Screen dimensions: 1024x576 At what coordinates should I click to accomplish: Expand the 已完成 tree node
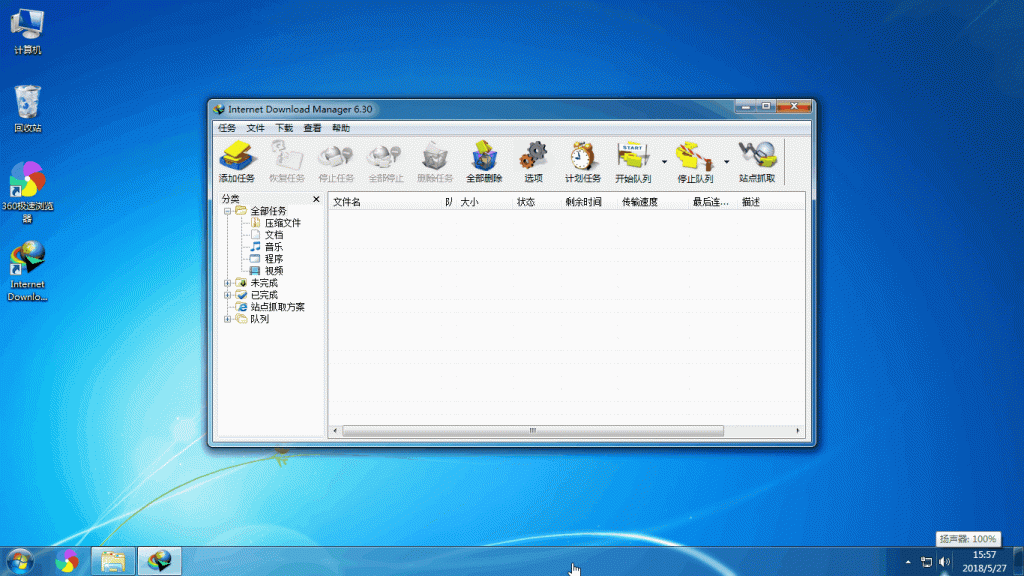pos(227,295)
